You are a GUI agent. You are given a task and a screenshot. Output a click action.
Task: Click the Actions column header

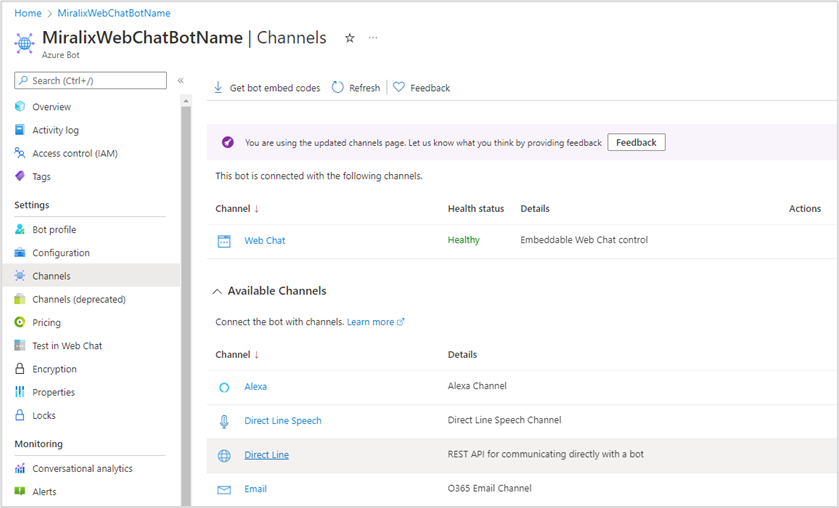pyautogui.click(x=805, y=209)
